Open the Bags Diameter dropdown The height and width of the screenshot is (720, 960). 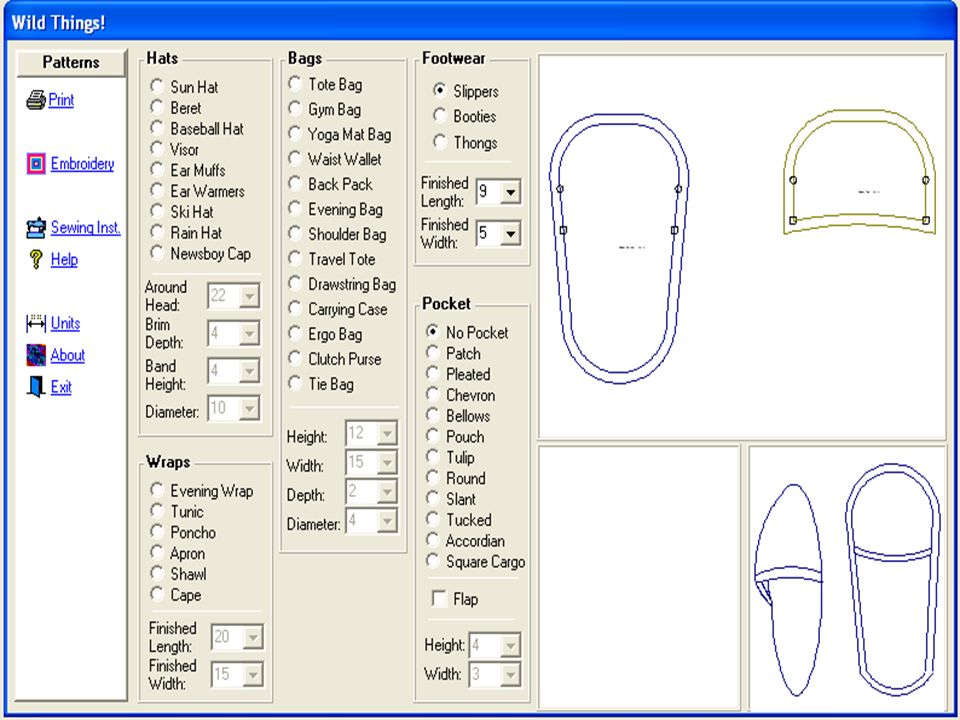387,521
